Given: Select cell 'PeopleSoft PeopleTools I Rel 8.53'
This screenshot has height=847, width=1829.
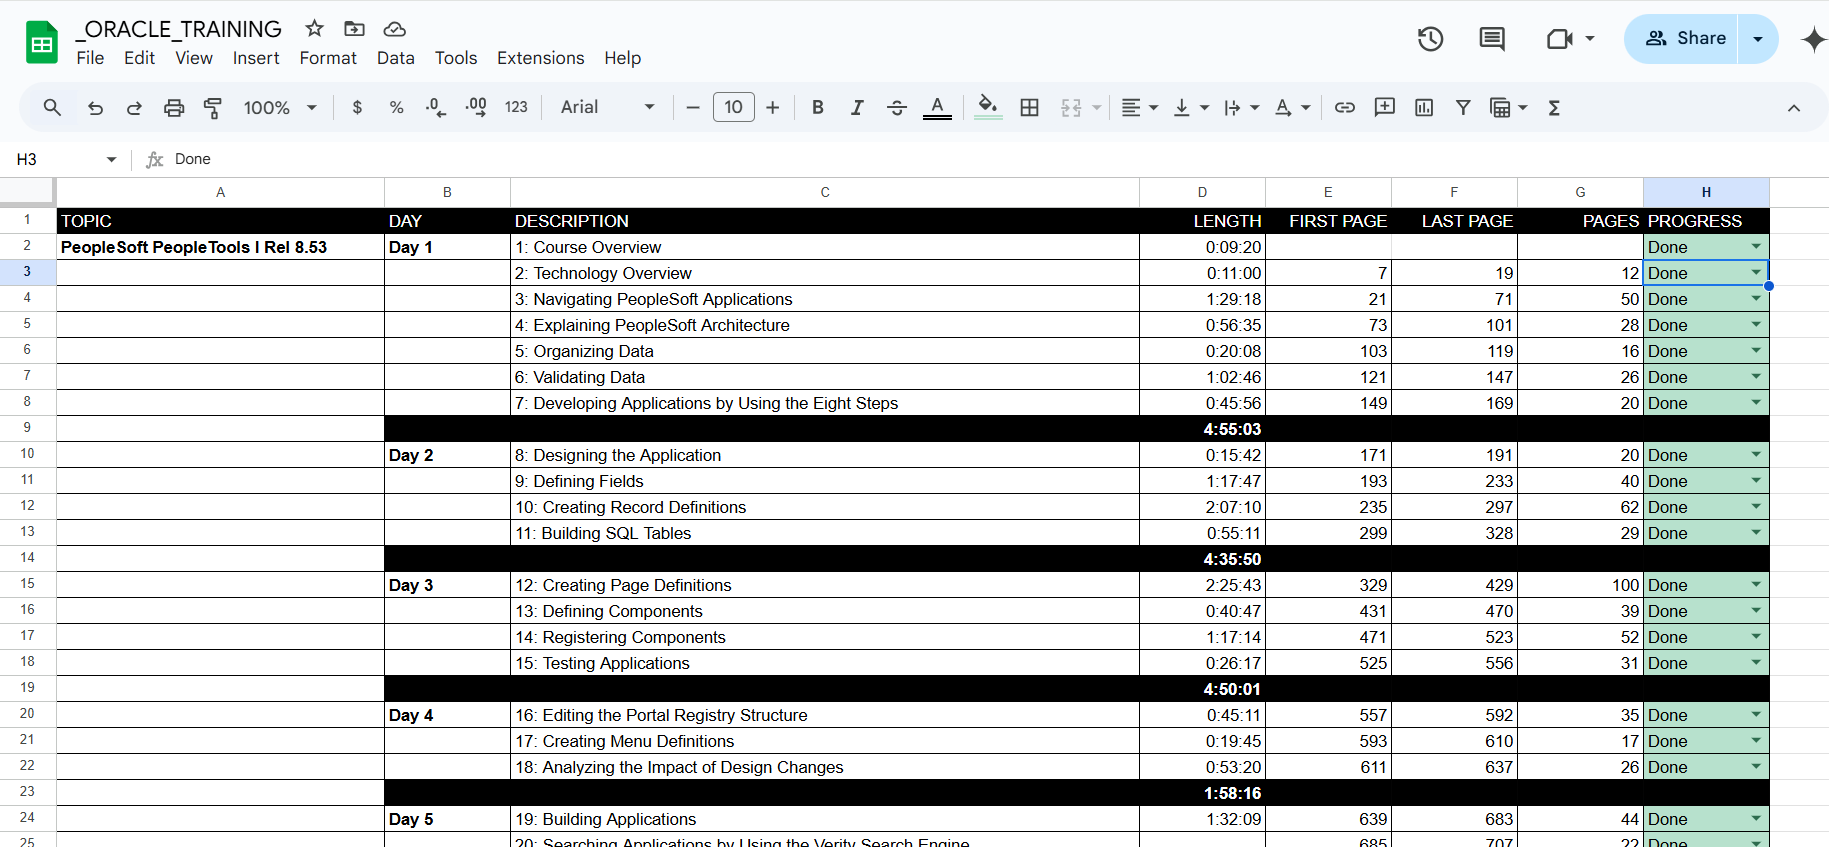Looking at the screenshot, I should pos(220,247).
